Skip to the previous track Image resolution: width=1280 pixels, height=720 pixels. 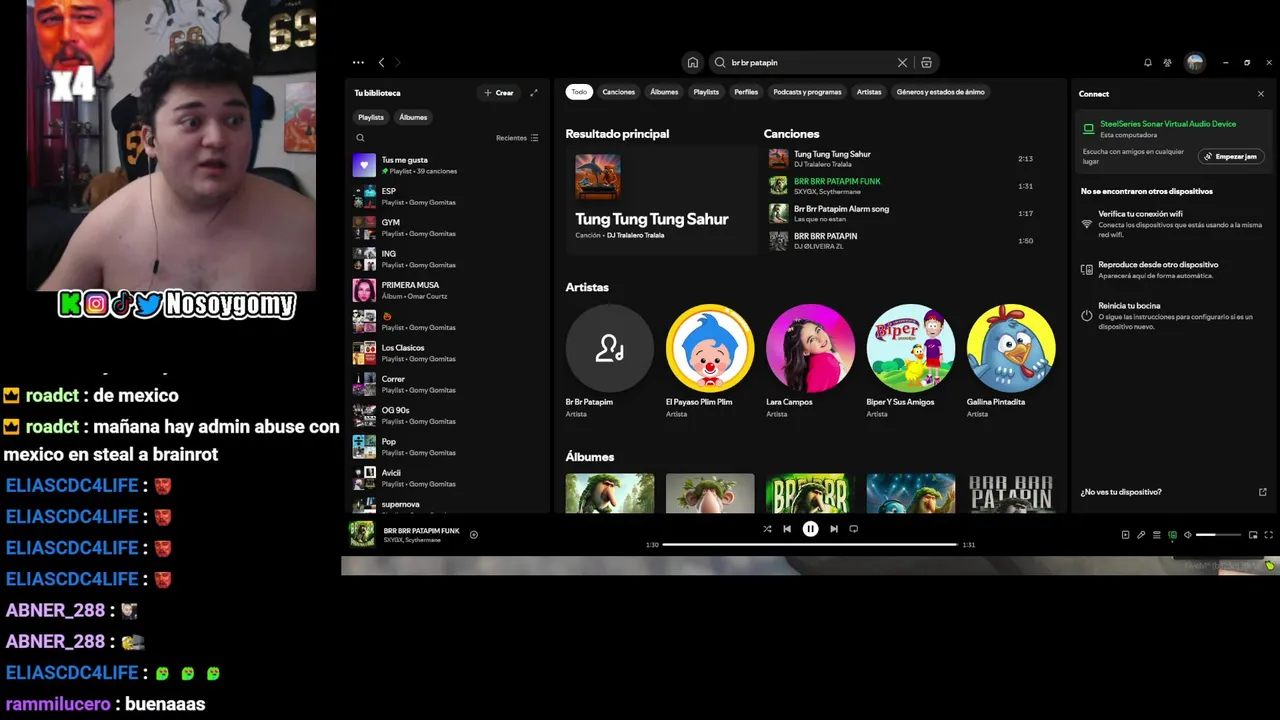(x=787, y=529)
